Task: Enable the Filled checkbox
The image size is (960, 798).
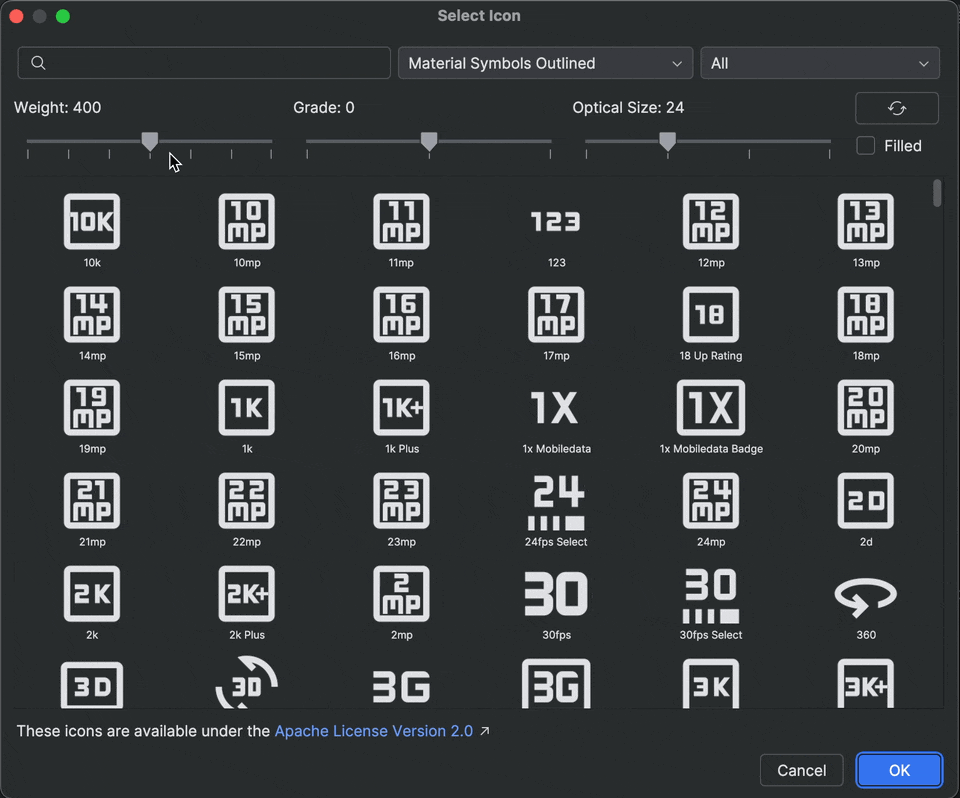Action: pyautogui.click(x=866, y=146)
